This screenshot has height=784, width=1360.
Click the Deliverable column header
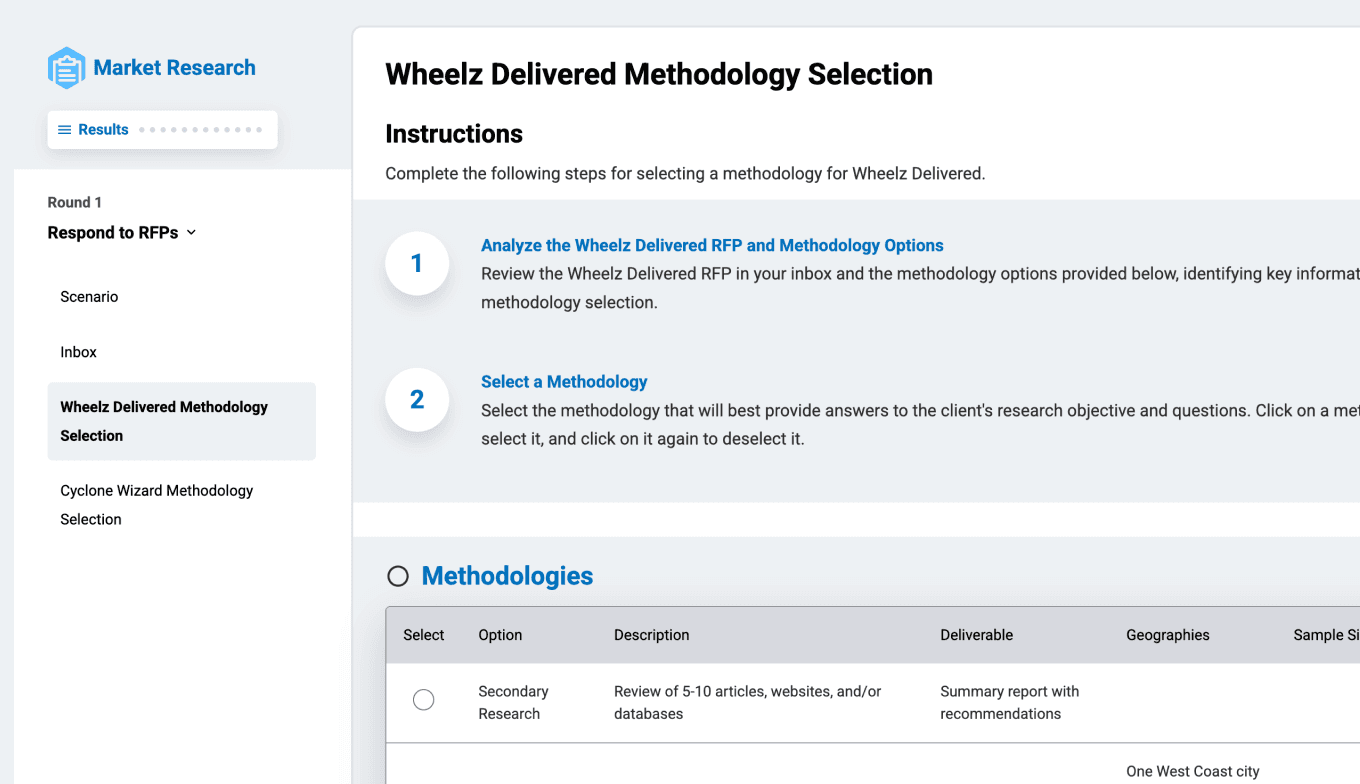click(976, 635)
